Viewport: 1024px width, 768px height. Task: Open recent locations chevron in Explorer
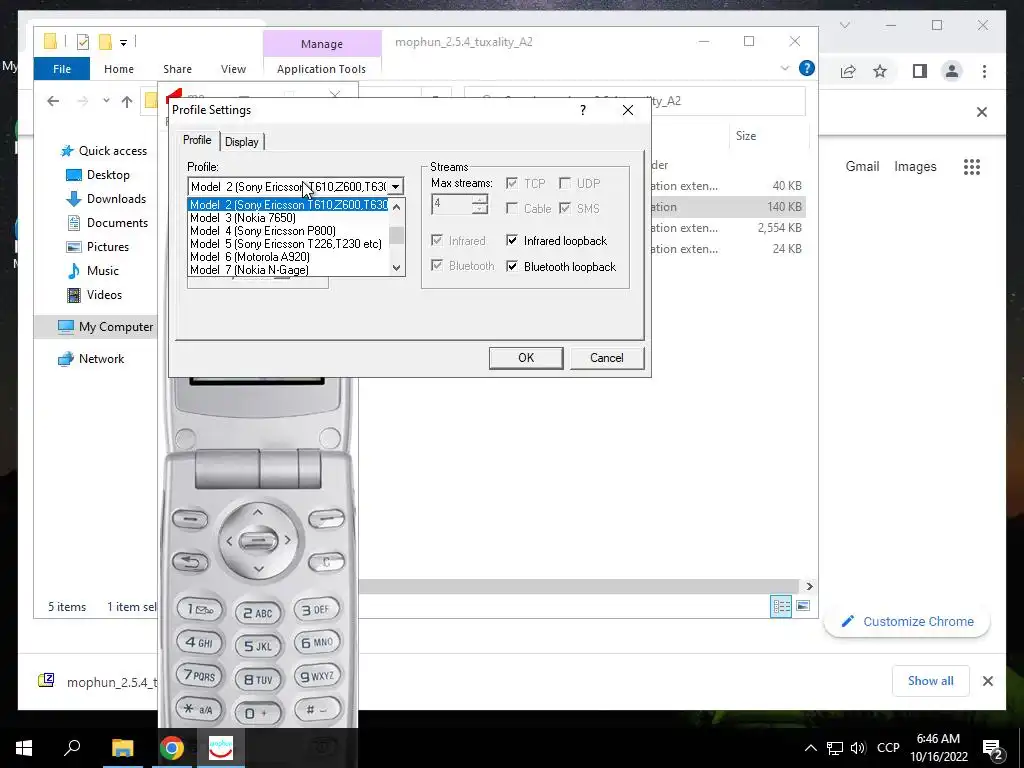tap(106, 101)
